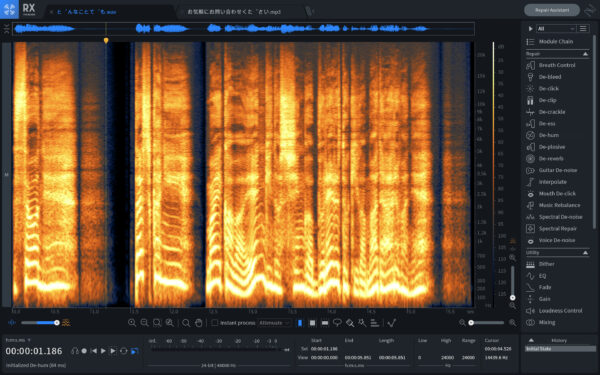This screenshot has width=600, height=375.
Task: Click the Repair Assistant button
Action: [552, 10]
